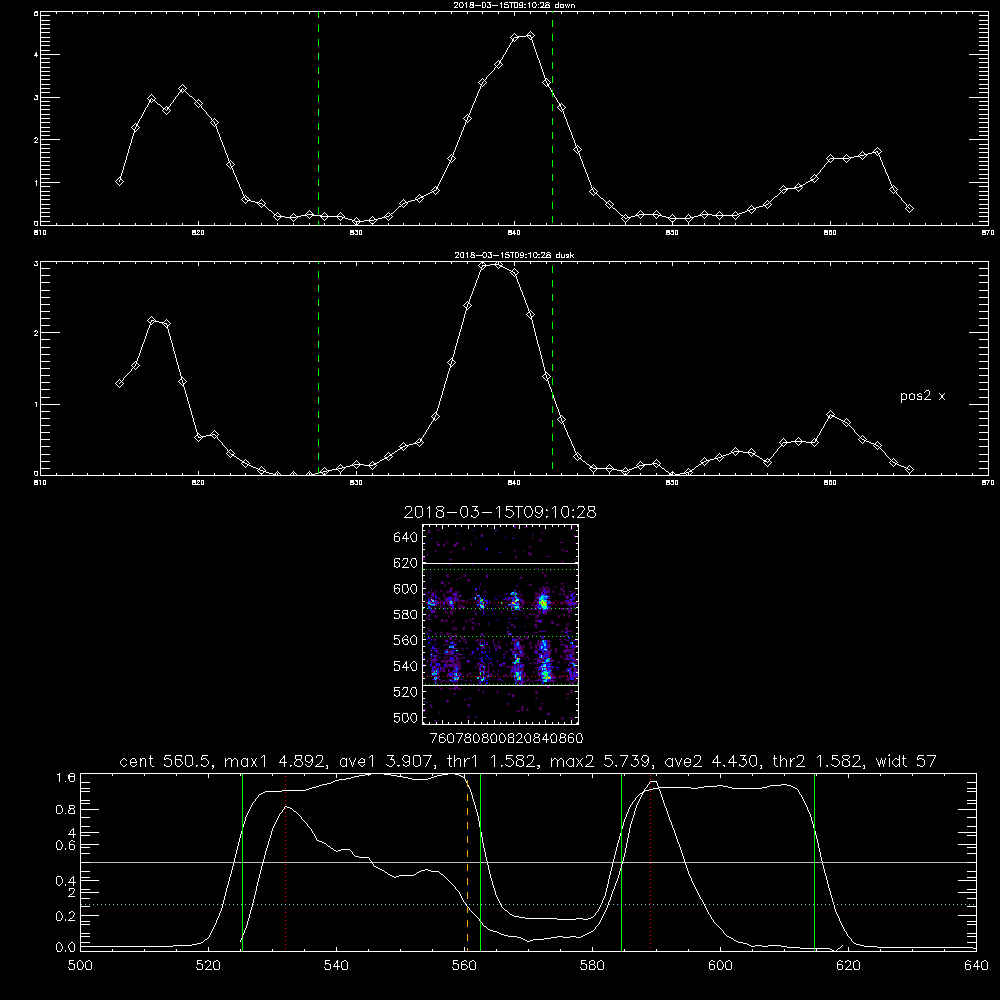This screenshot has height=1000, width=1000.
Task: Click the y-axis label '1.6' in bottom plot
Action: [66, 778]
